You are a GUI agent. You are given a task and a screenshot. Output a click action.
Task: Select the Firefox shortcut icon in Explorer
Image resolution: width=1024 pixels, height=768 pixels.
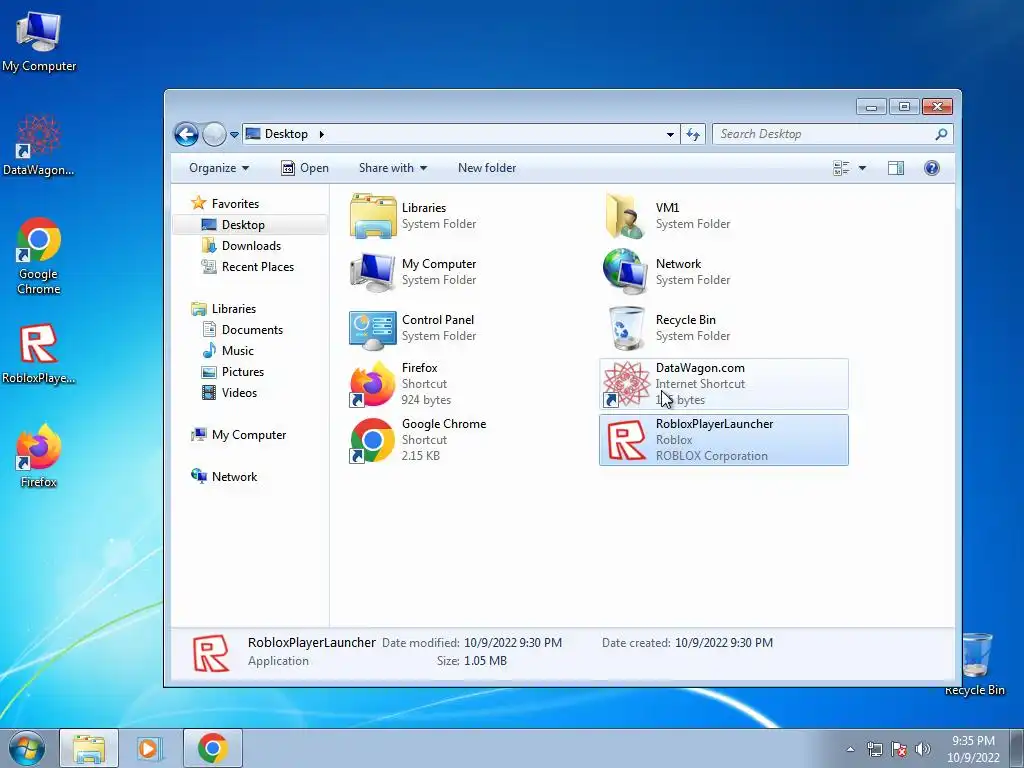click(373, 384)
